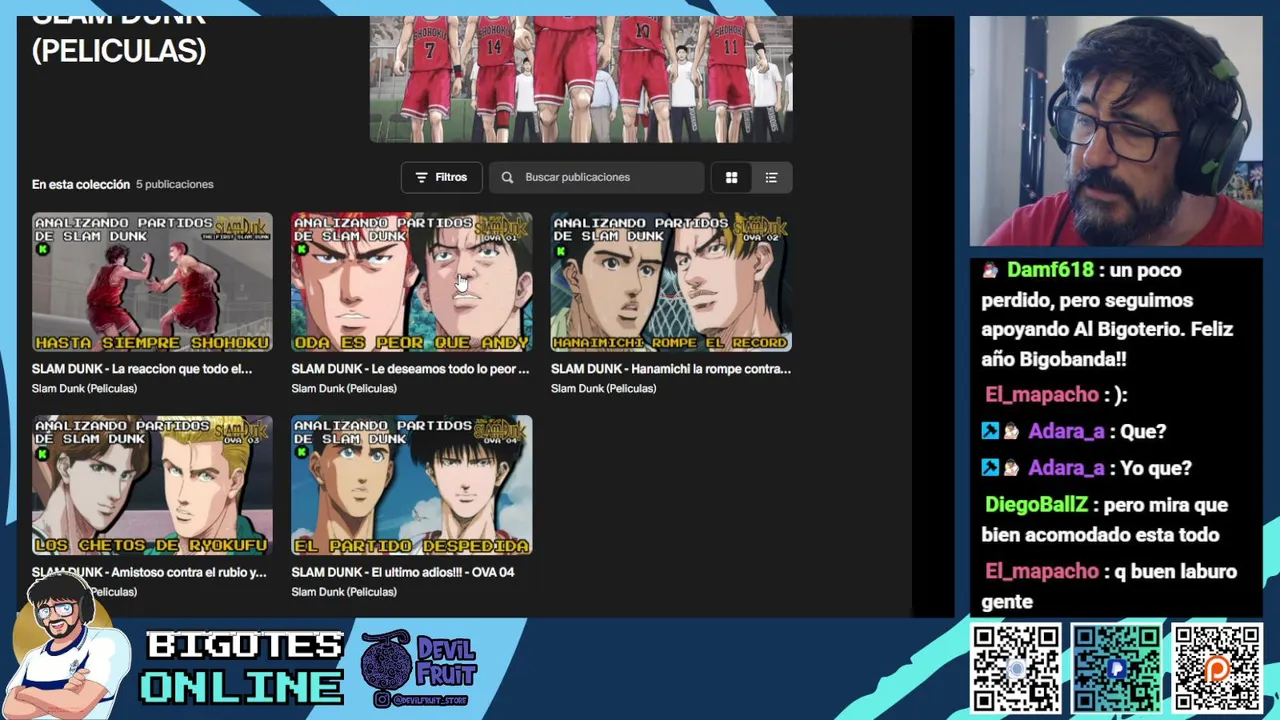Image resolution: width=1280 pixels, height=720 pixels.
Task: Click the middle QR code
Action: click(x=1116, y=668)
